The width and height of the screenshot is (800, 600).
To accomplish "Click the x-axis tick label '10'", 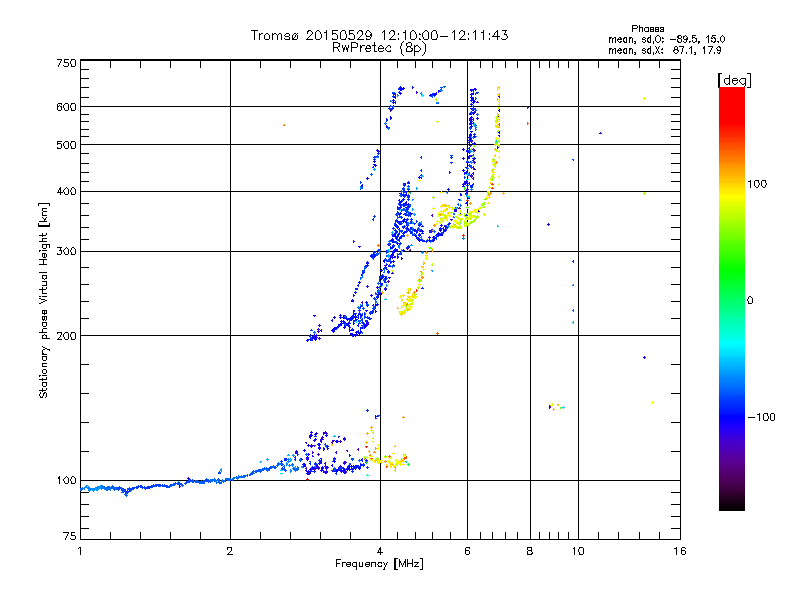I will pyautogui.click(x=578, y=551).
